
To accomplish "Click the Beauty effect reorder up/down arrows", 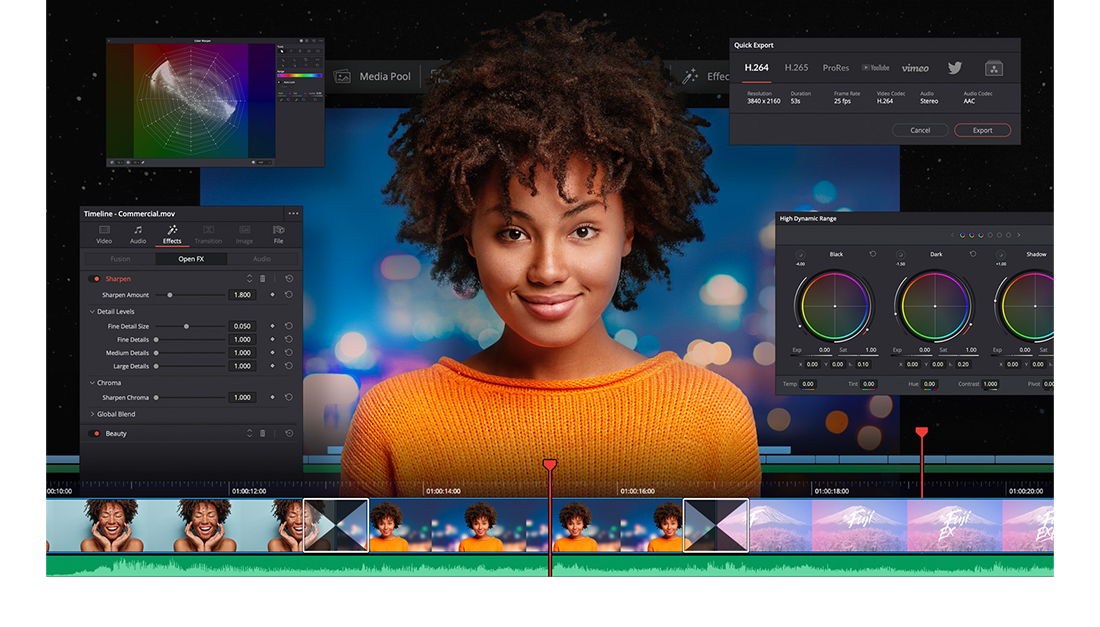I will (x=249, y=433).
